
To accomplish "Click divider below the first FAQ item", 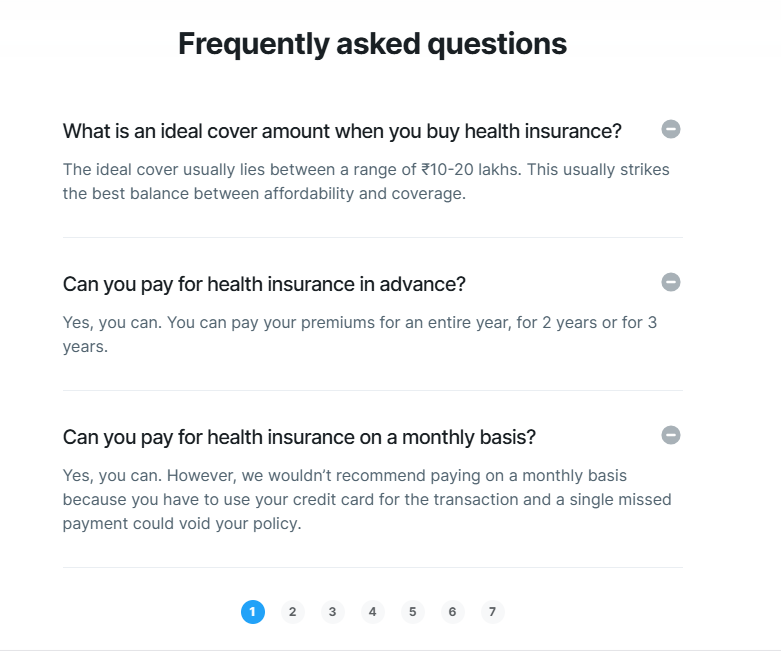I will pos(373,238).
